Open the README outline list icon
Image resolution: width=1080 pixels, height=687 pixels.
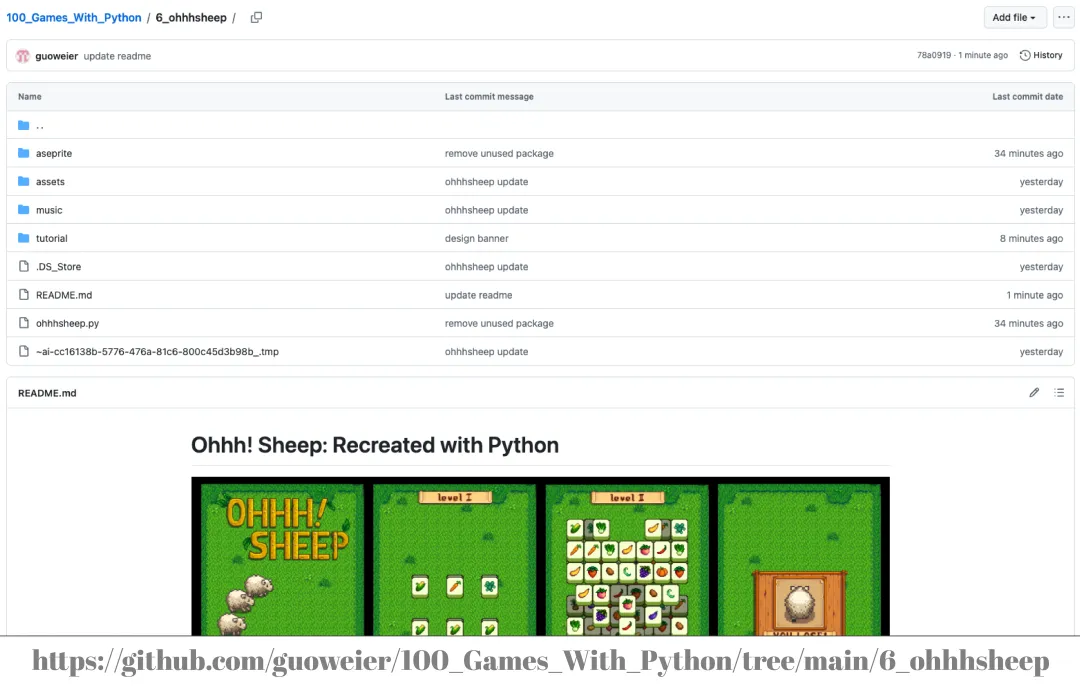[x=1059, y=393]
